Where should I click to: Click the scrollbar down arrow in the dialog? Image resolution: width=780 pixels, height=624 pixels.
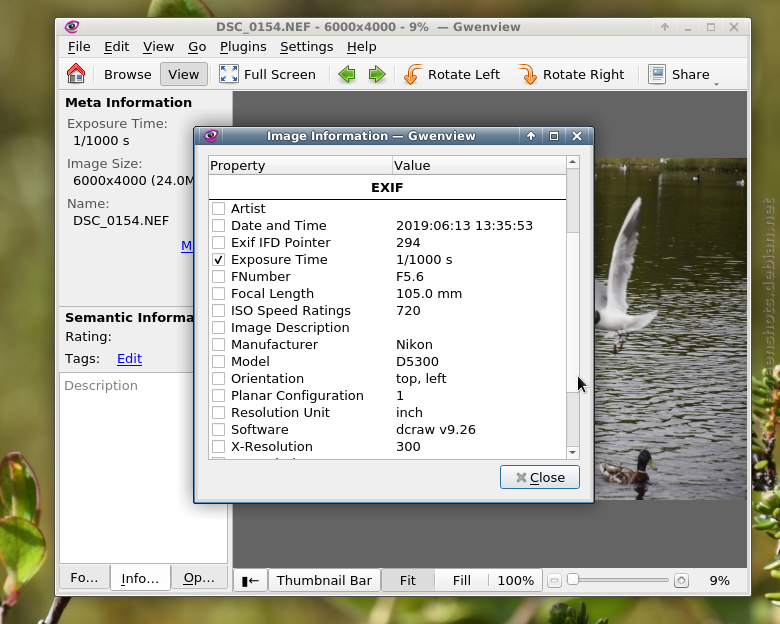[573, 452]
